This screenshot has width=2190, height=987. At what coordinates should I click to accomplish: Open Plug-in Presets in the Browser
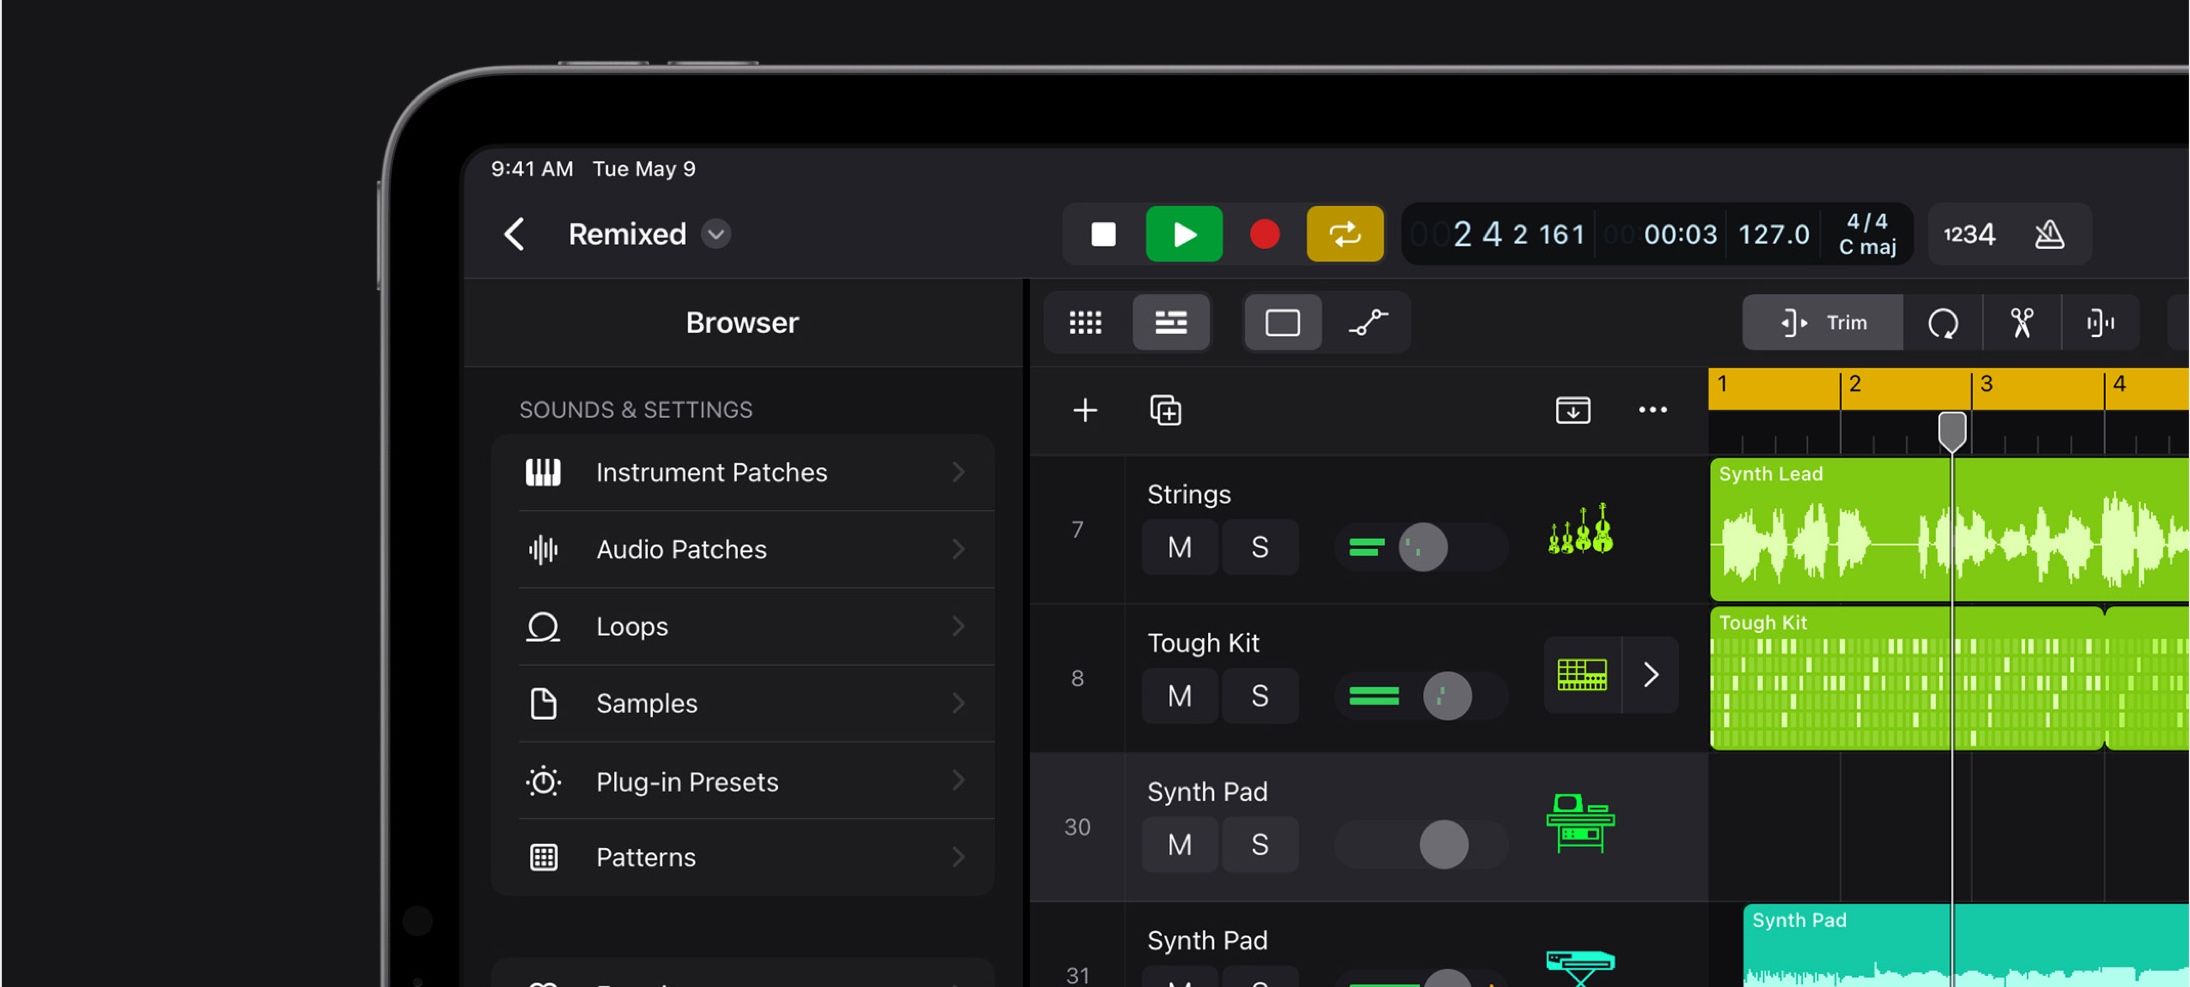743,781
